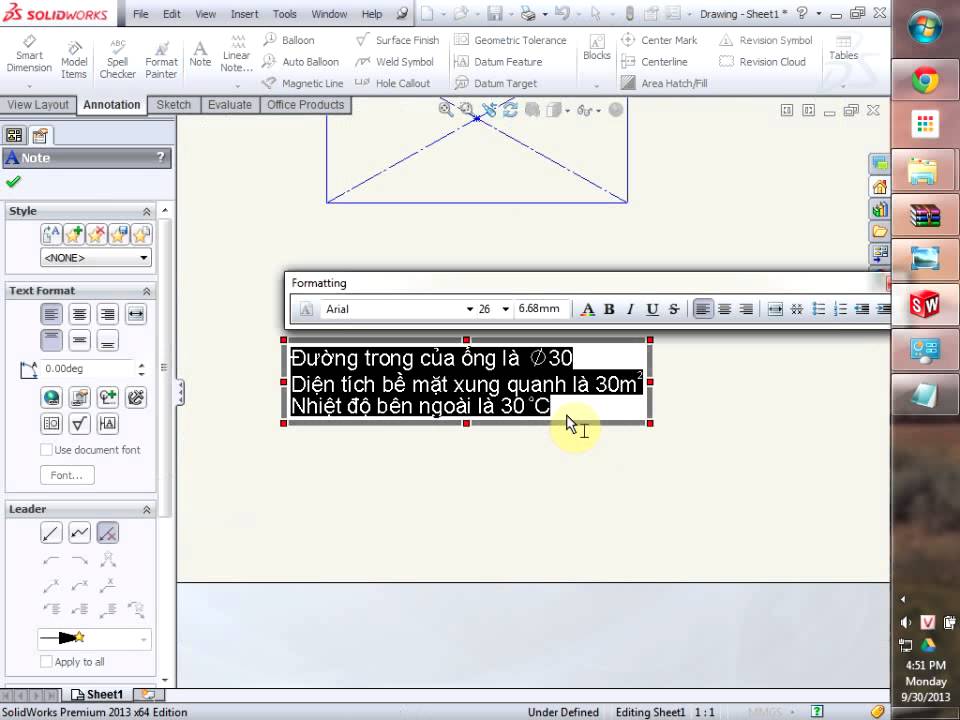Check the Apply to all option
The width and height of the screenshot is (960, 720).
point(46,662)
